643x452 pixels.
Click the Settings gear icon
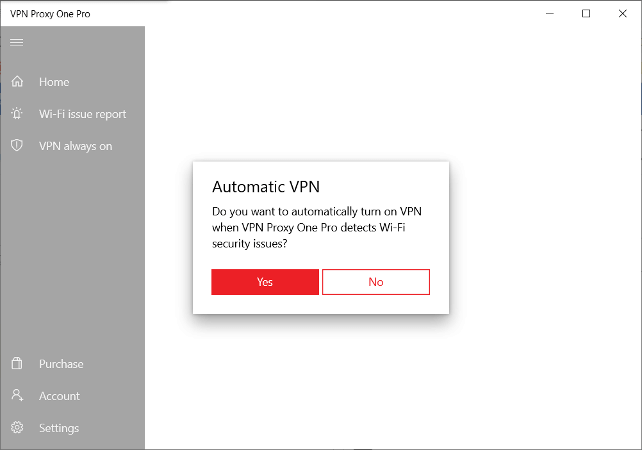pyautogui.click(x=16, y=428)
